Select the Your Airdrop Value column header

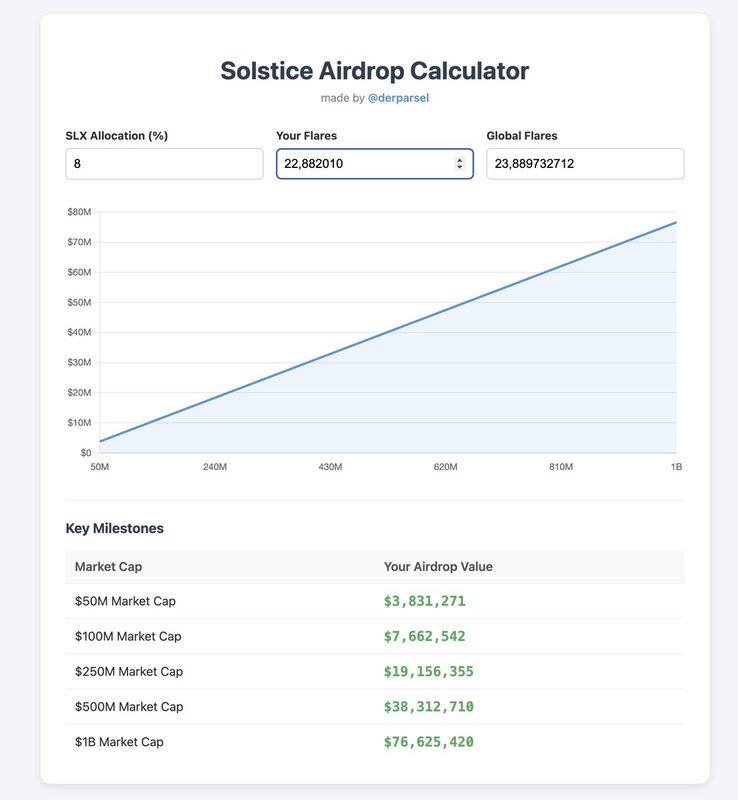click(438, 567)
